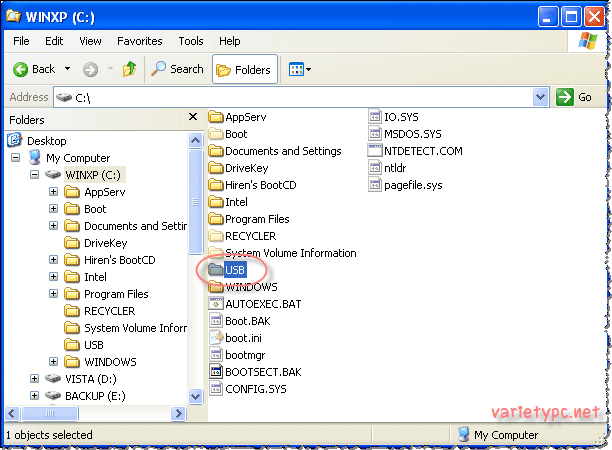The height and width of the screenshot is (450, 612).
Task: Expand Documents and Settings in tree
Action: (53, 226)
